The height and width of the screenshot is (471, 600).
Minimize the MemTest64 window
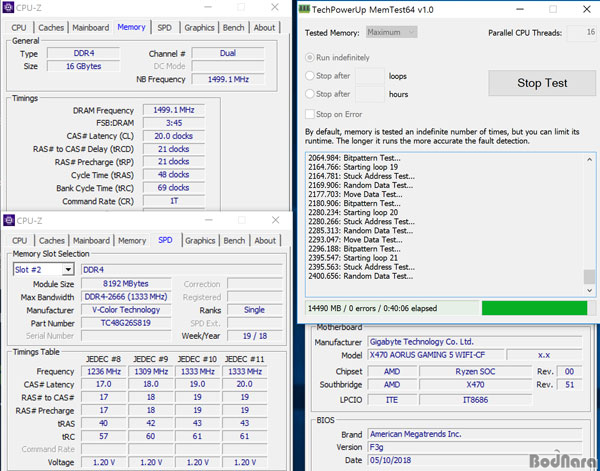(520, 10)
